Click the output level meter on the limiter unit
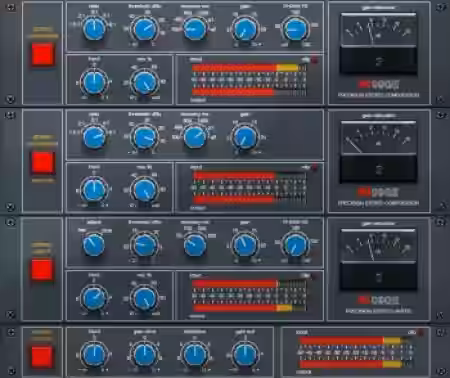450x378 pixels. pyautogui.click(x=249, y=308)
